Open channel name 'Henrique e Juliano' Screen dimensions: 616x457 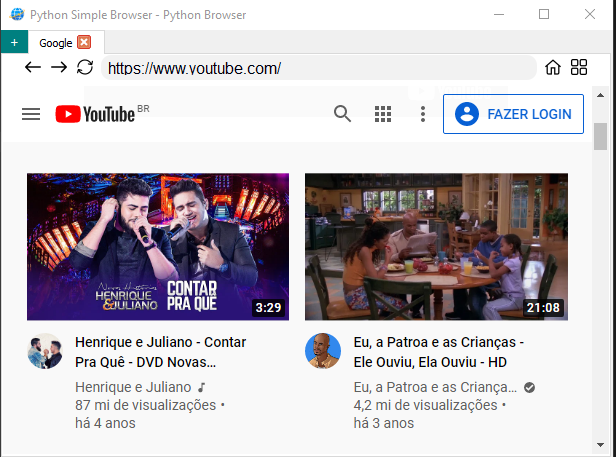tap(133, 387)
